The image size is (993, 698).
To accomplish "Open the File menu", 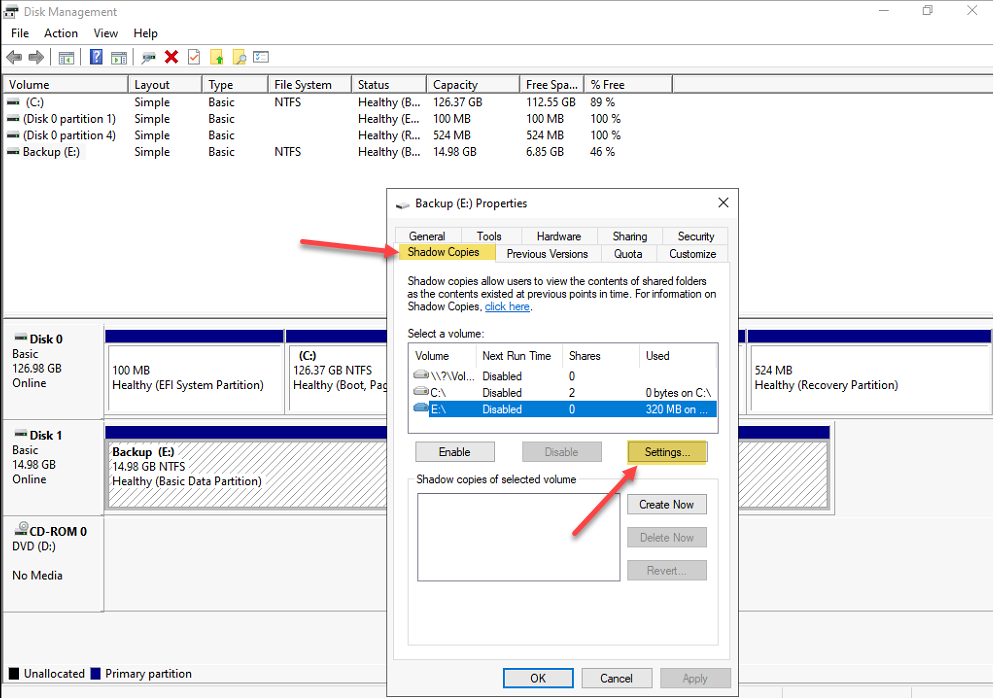I will point(20,33).
